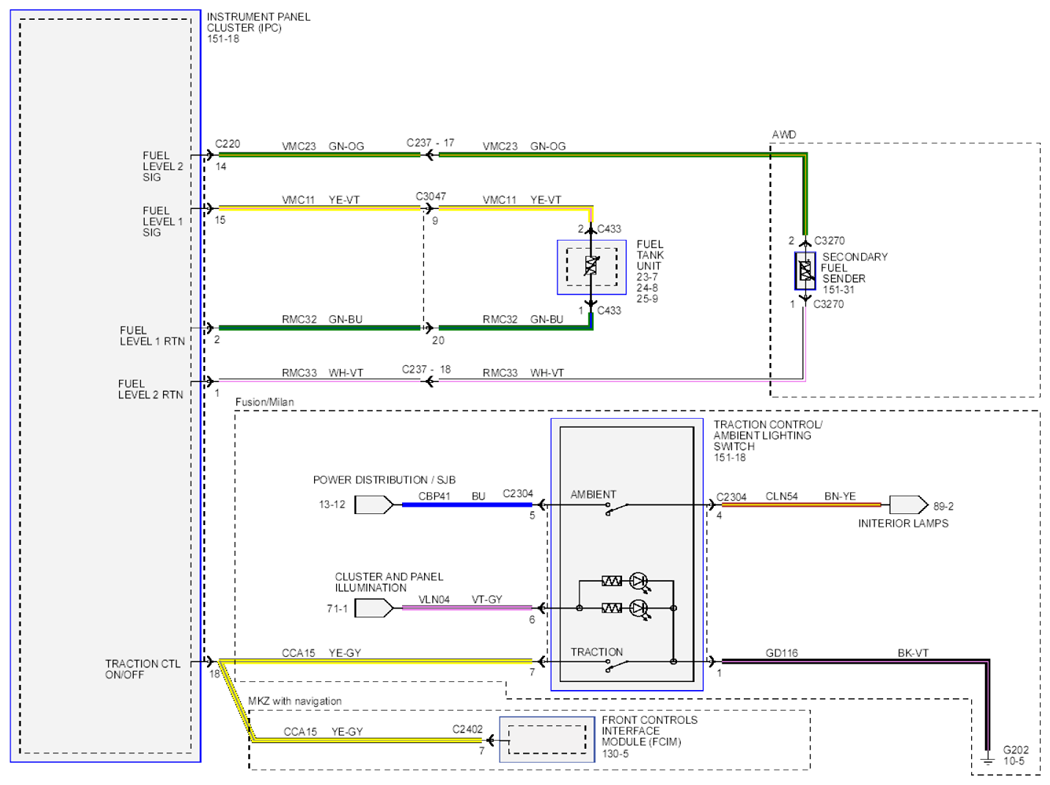Click the C3047 connector label
This screenshot has width=1050, height=785.
(431, 196)
